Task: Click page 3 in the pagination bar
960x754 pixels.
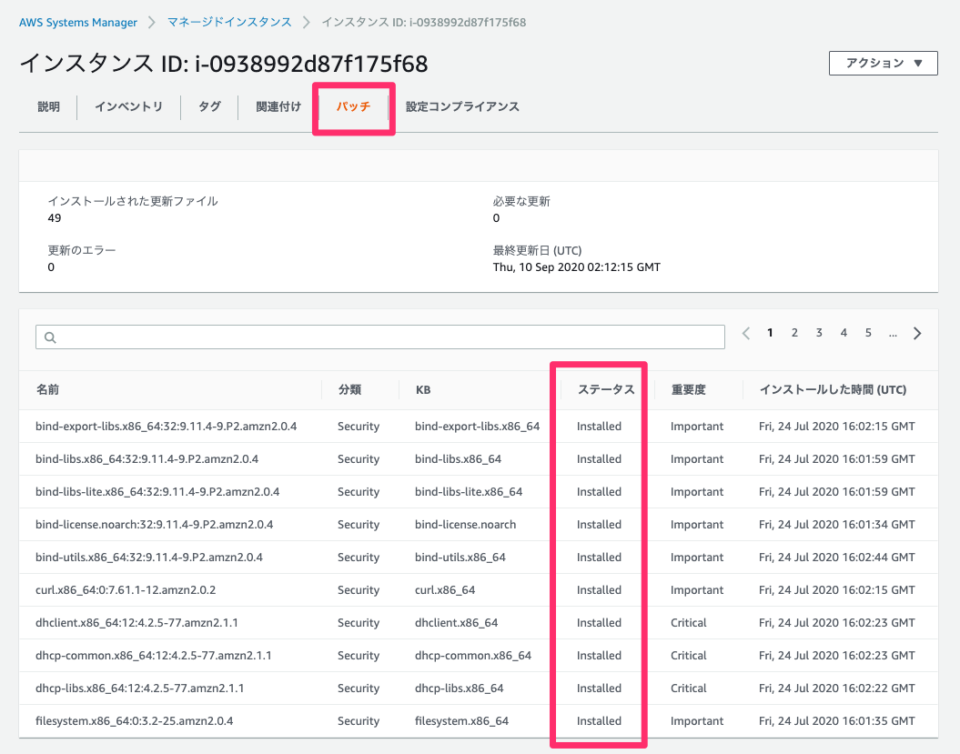Action: (819, 332)
